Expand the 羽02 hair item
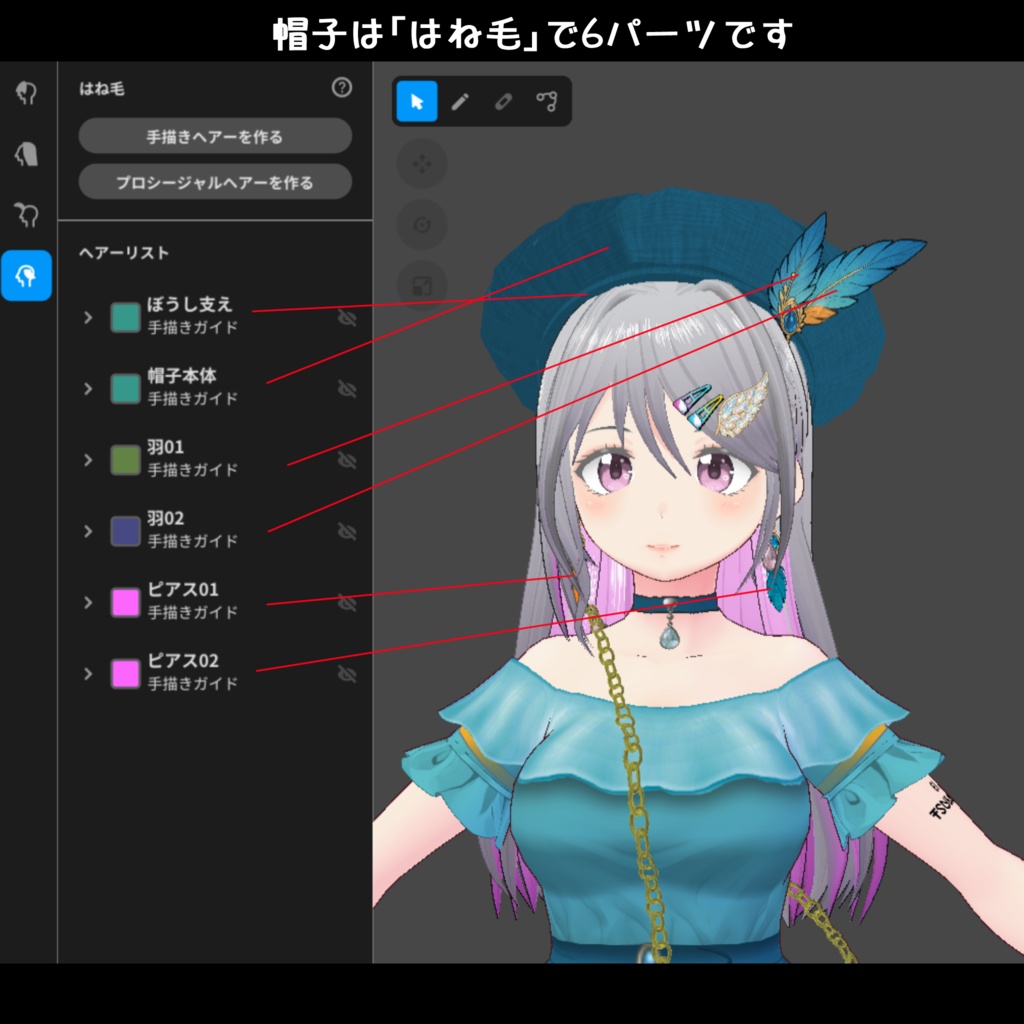This screenshot has width=1024, height=1024. click(x=87, y=531)
